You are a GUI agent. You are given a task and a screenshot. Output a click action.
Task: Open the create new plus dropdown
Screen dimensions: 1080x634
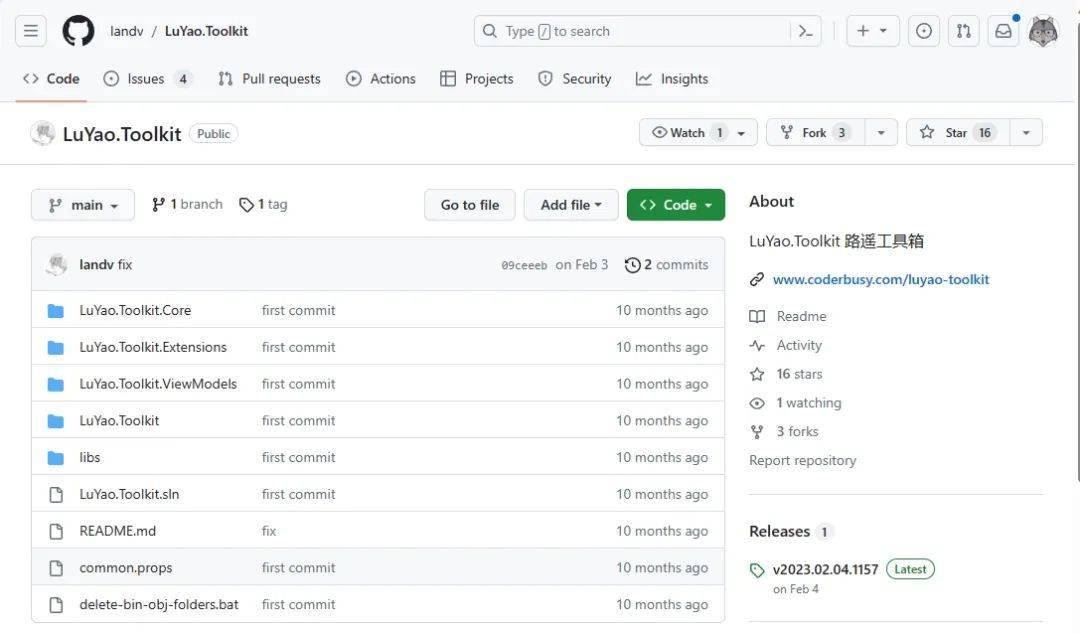click(x=872, y=31)
